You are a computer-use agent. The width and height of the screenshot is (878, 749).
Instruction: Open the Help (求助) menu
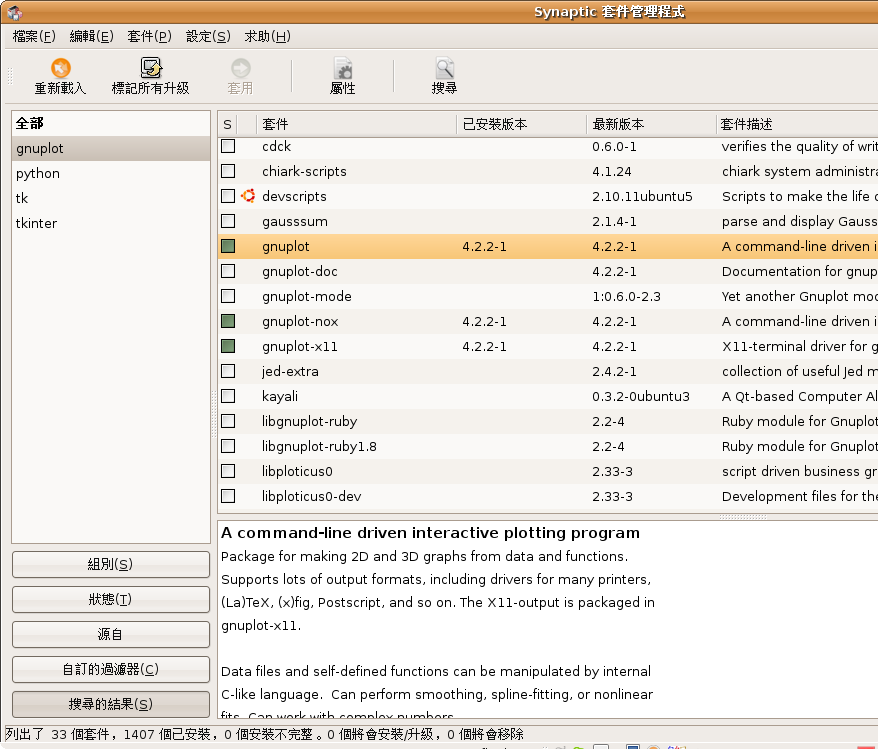click(268, 36)
